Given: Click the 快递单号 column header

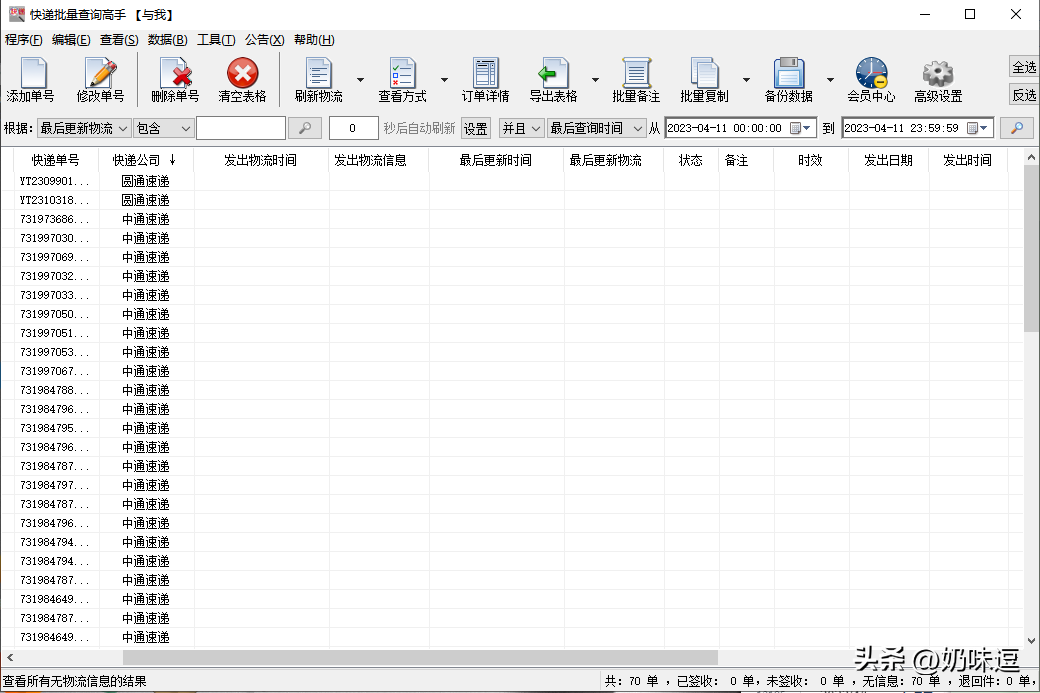Looking at the screenshot, I should (x=55, y=160).
